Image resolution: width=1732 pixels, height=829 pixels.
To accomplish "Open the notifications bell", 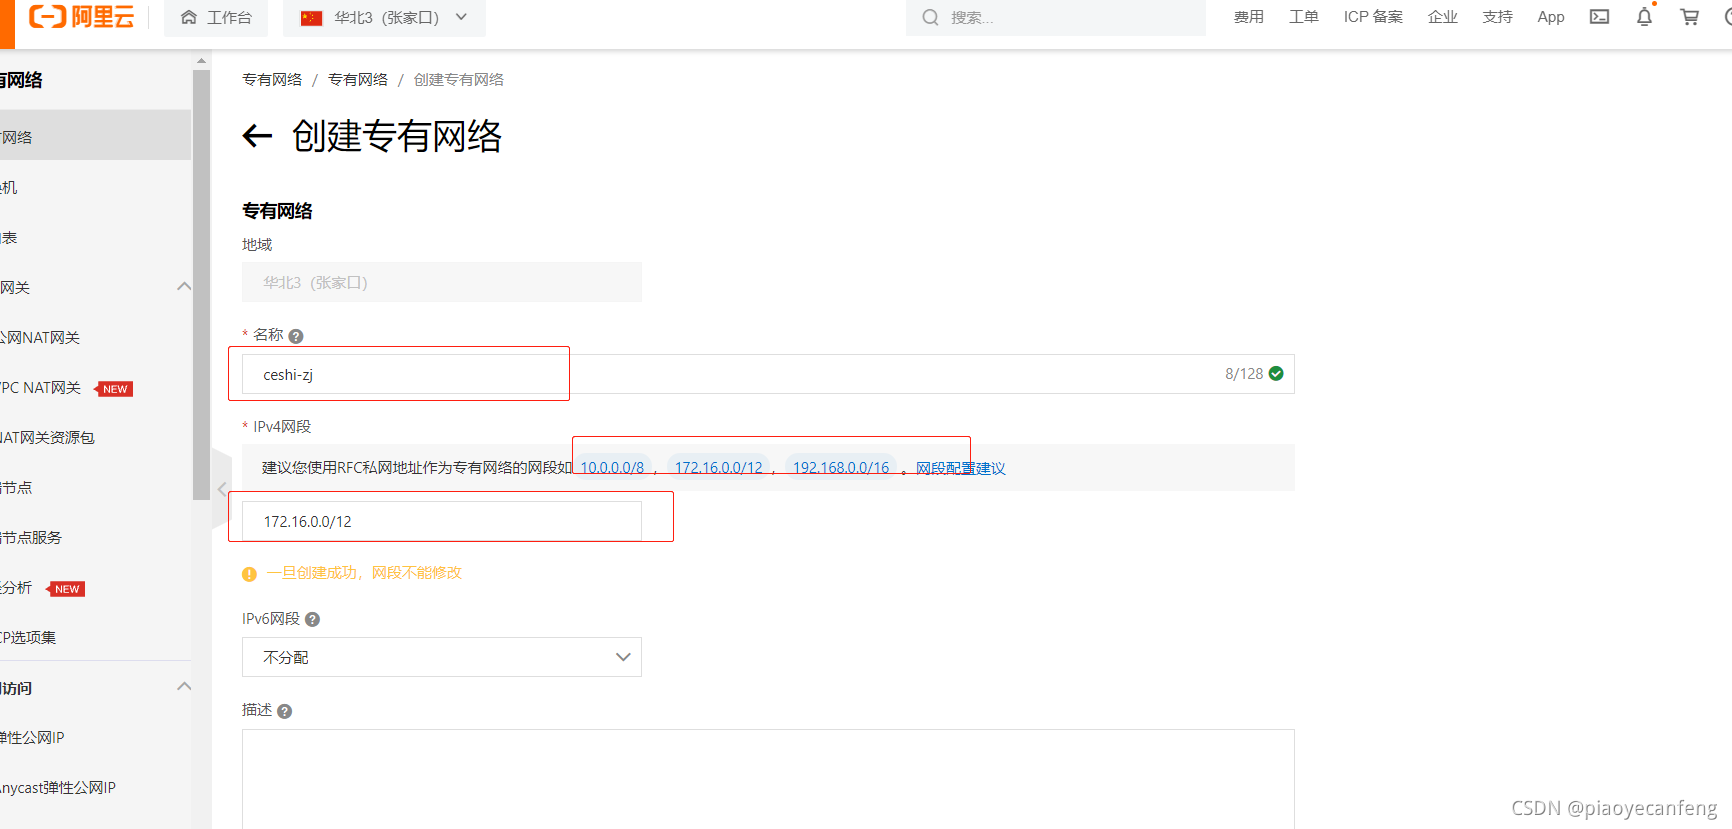I will (x=1644, y=17).
